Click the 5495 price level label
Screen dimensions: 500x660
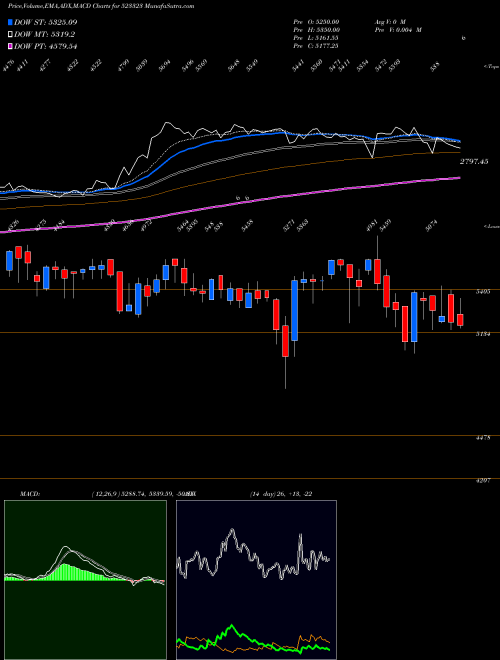482,292
